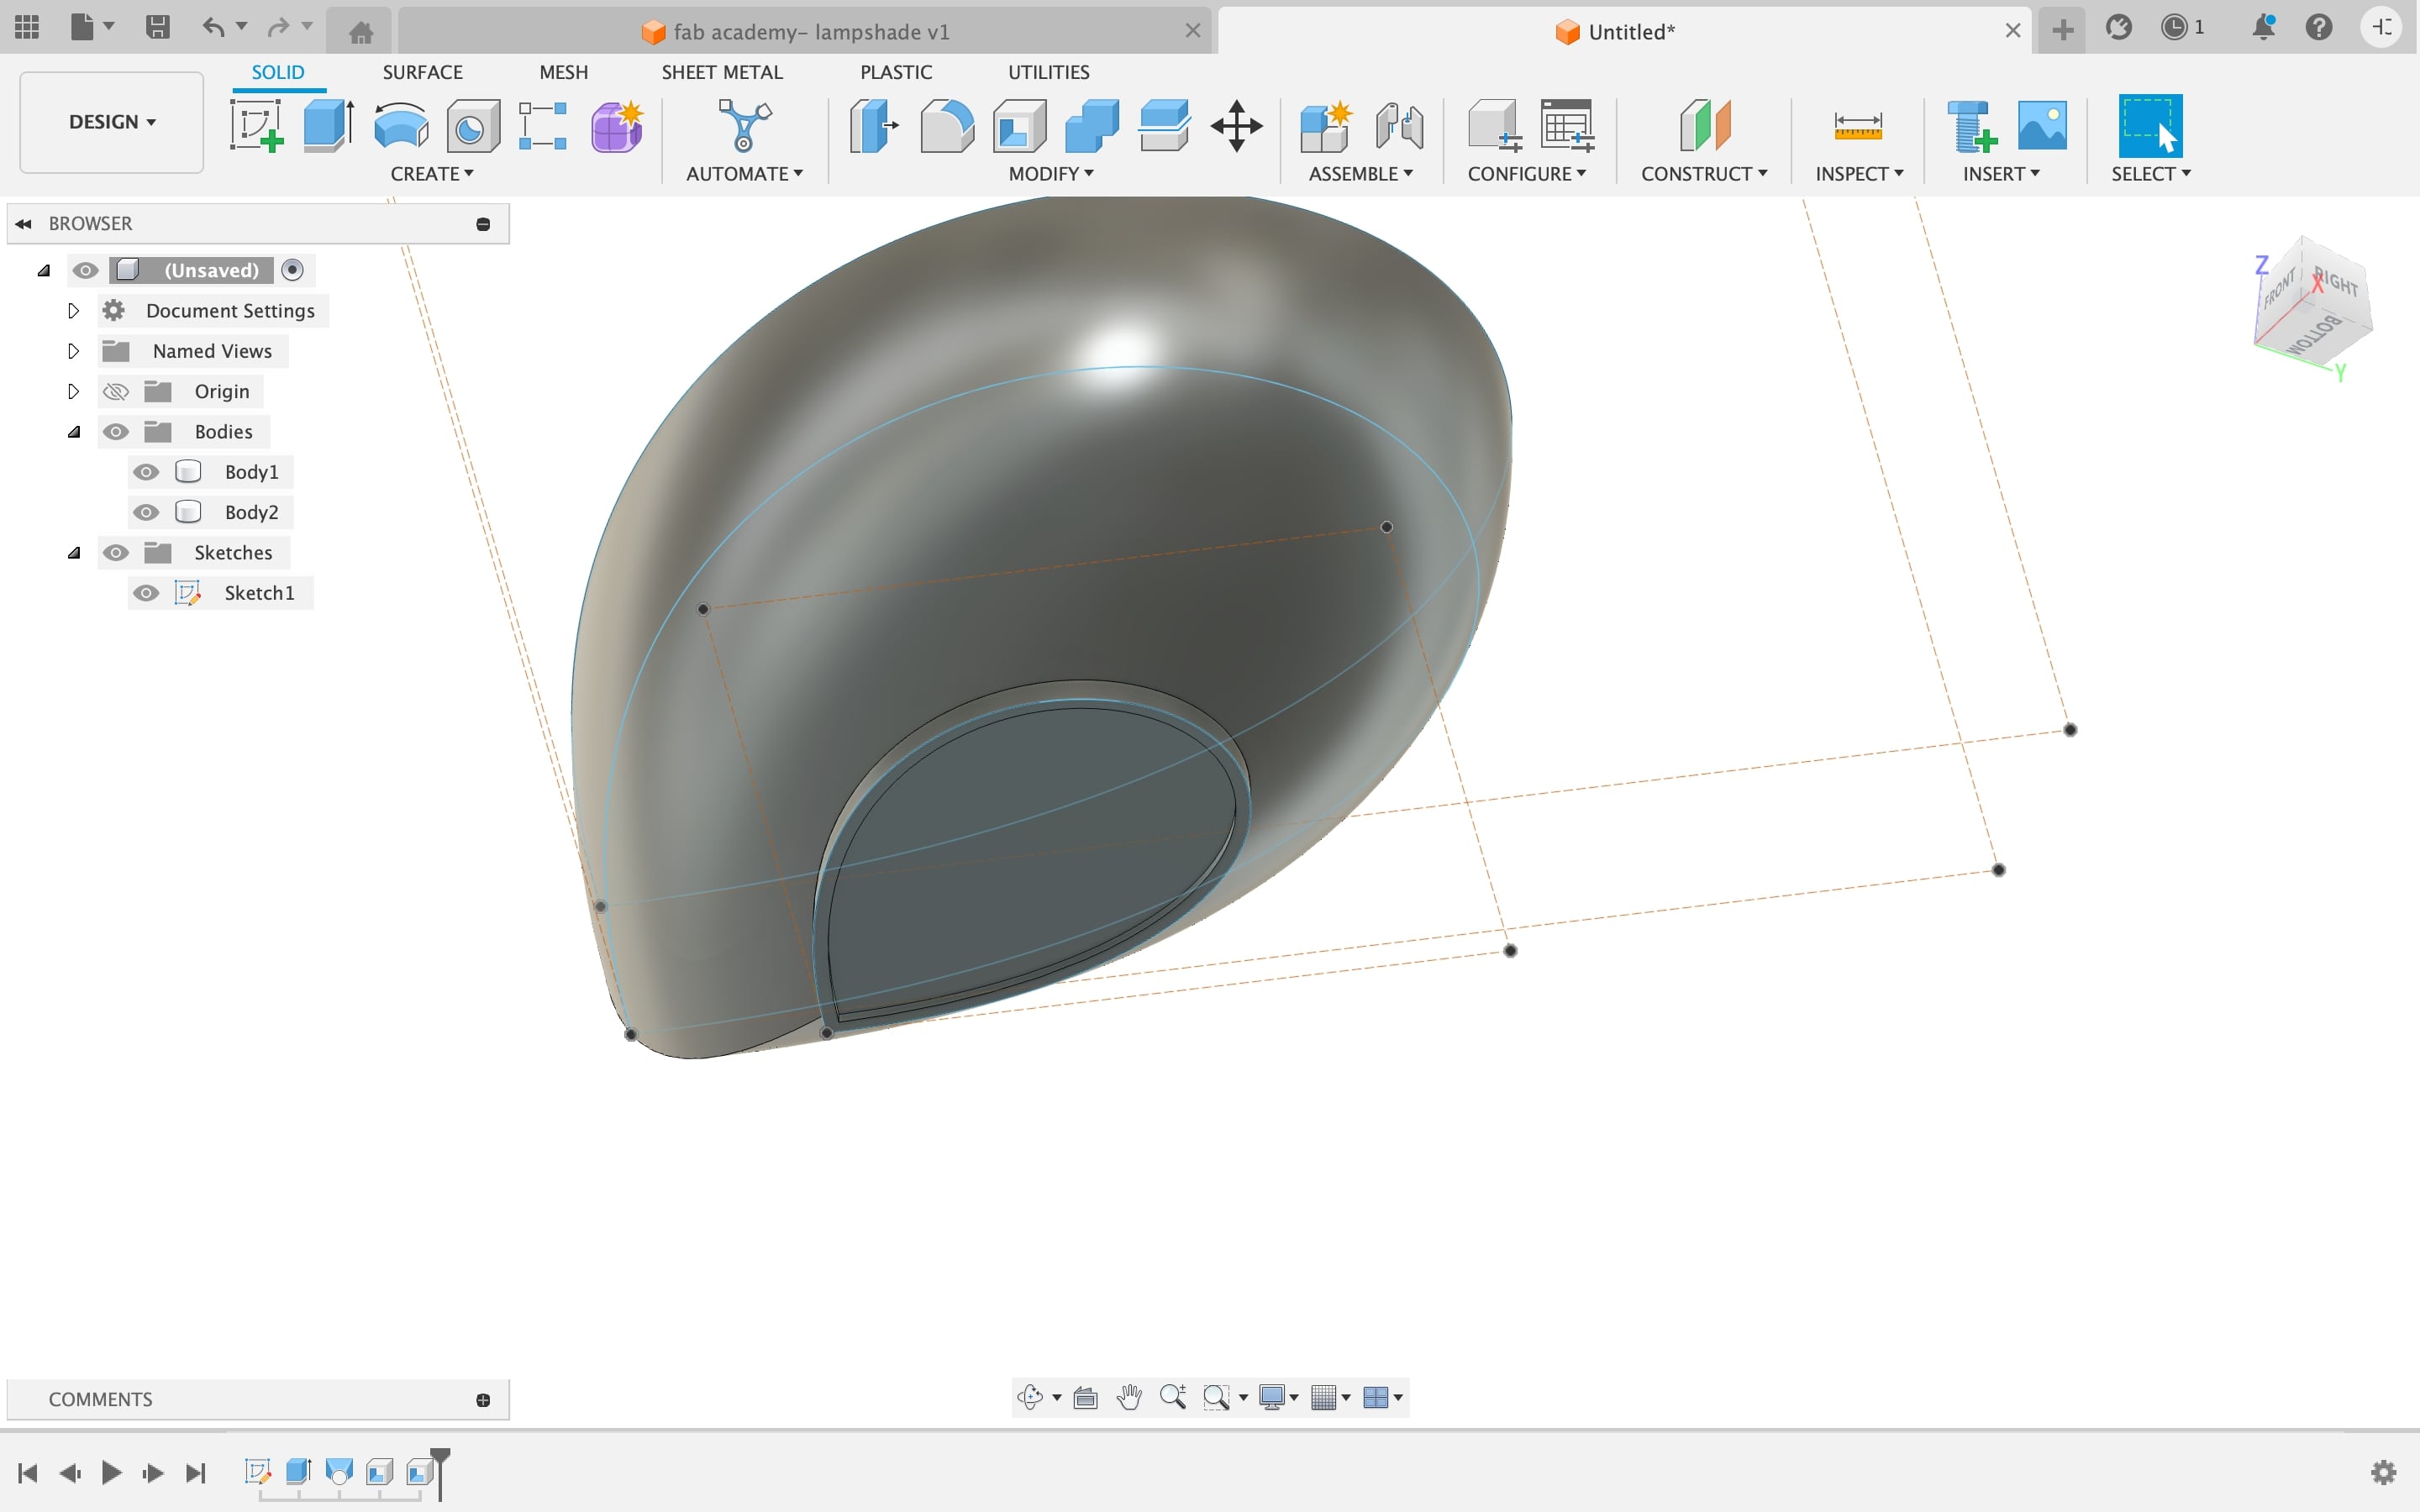Viewport: 2420px width, 1512px height.
Task: Hide the Bodies folder
Action: point(116,432)
